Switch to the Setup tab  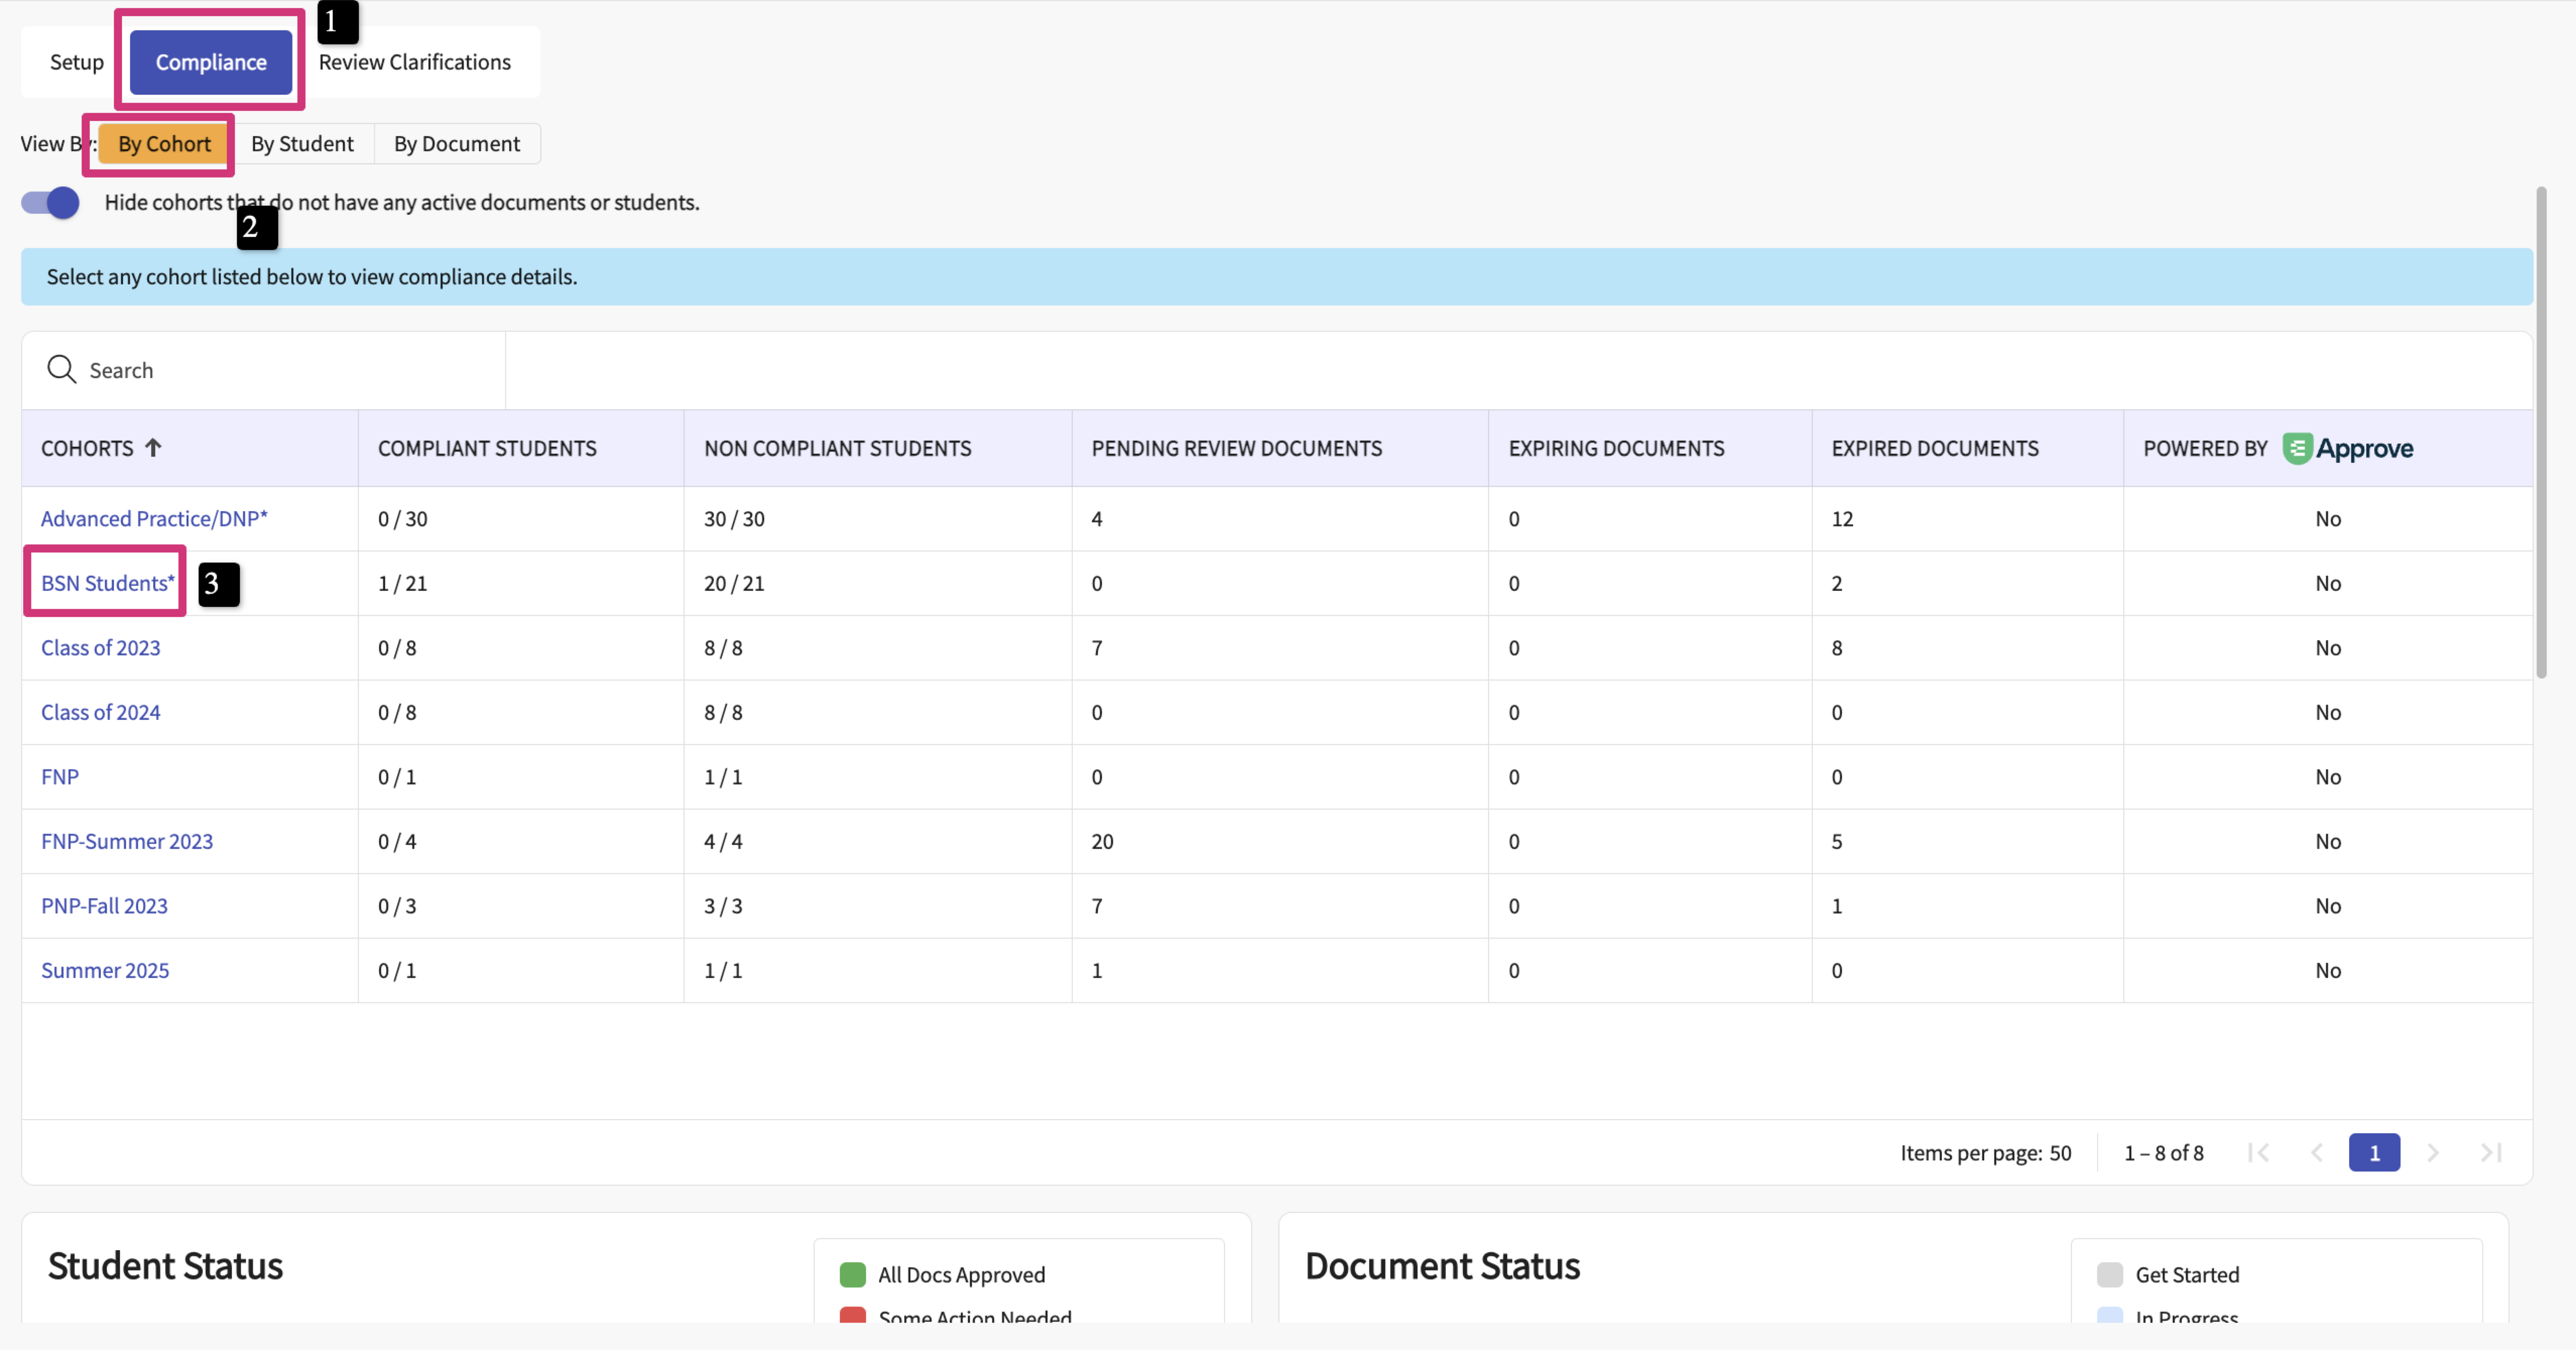[x=76, y=62]
